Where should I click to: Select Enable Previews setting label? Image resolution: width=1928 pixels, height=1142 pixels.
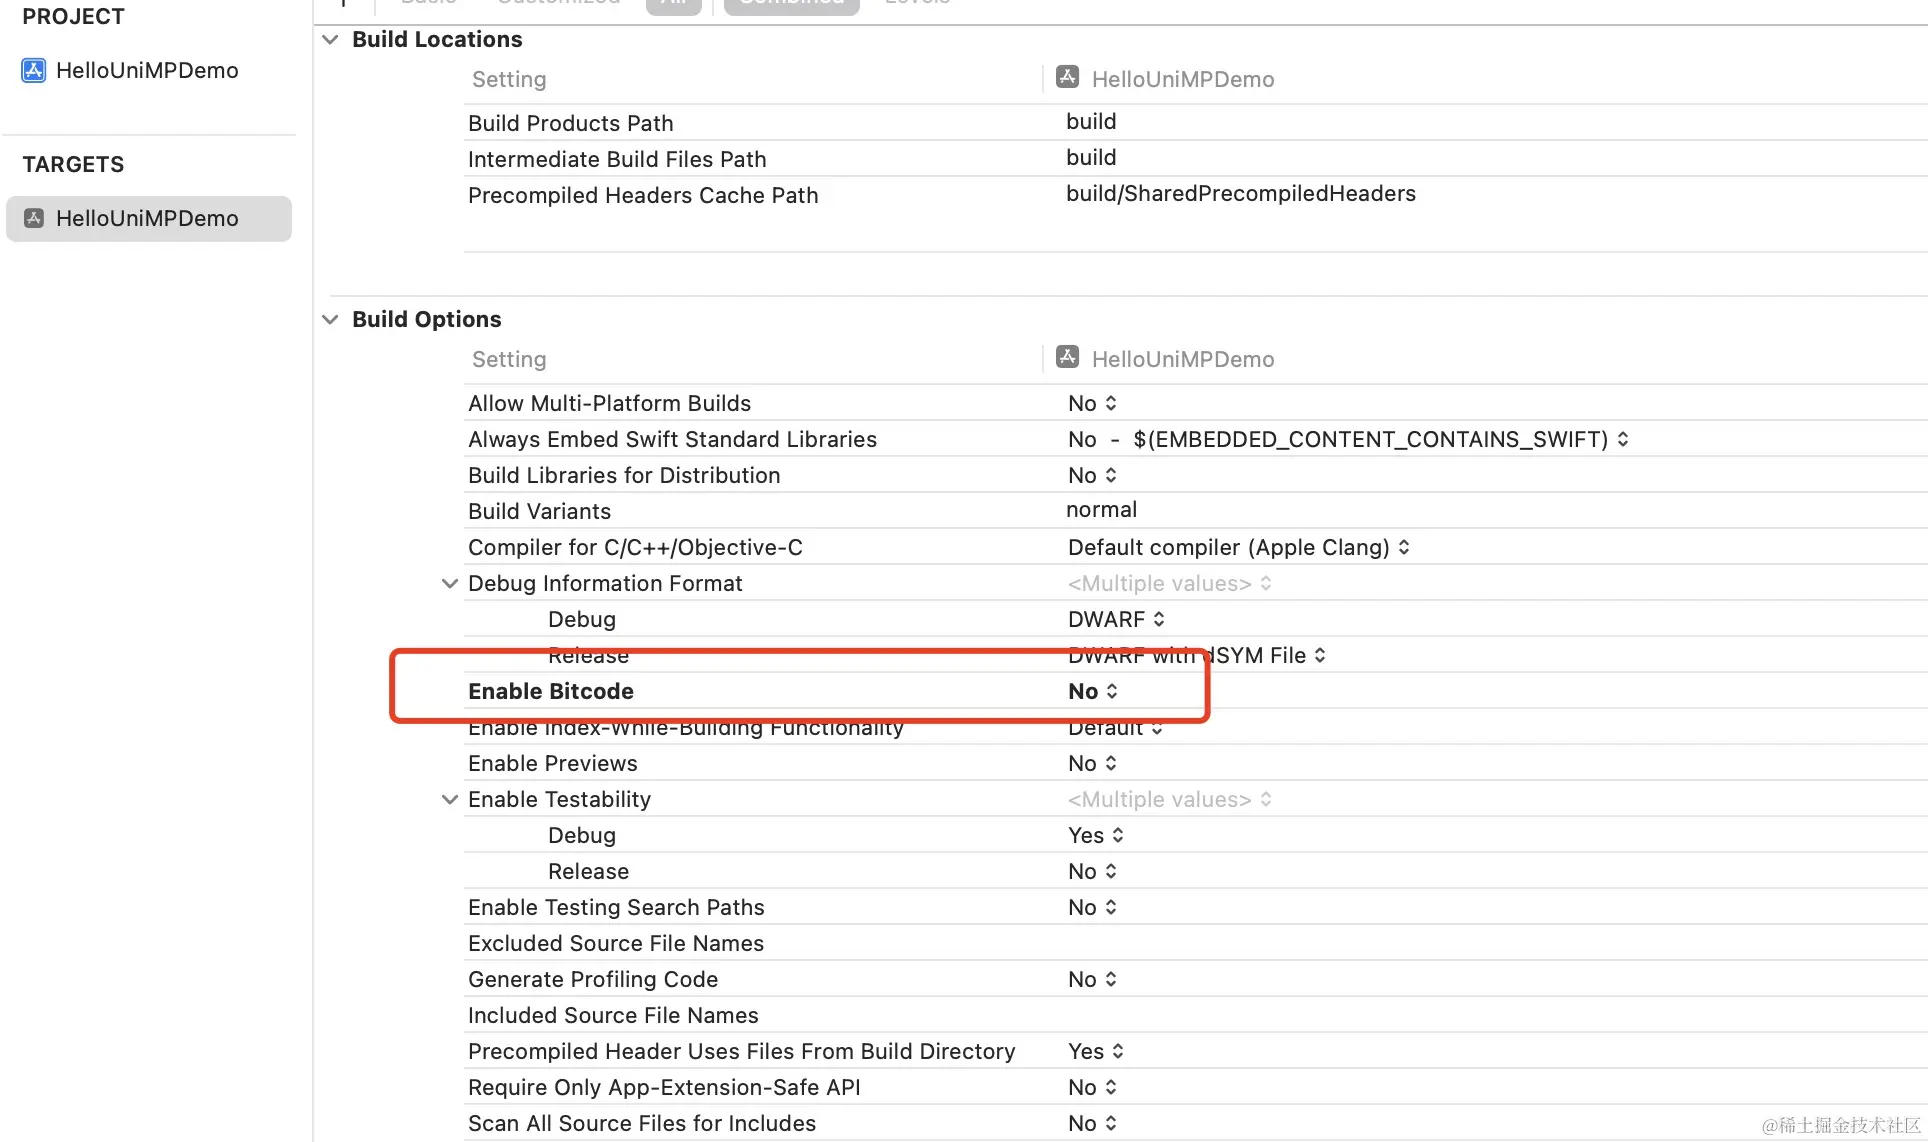[552, 763]
